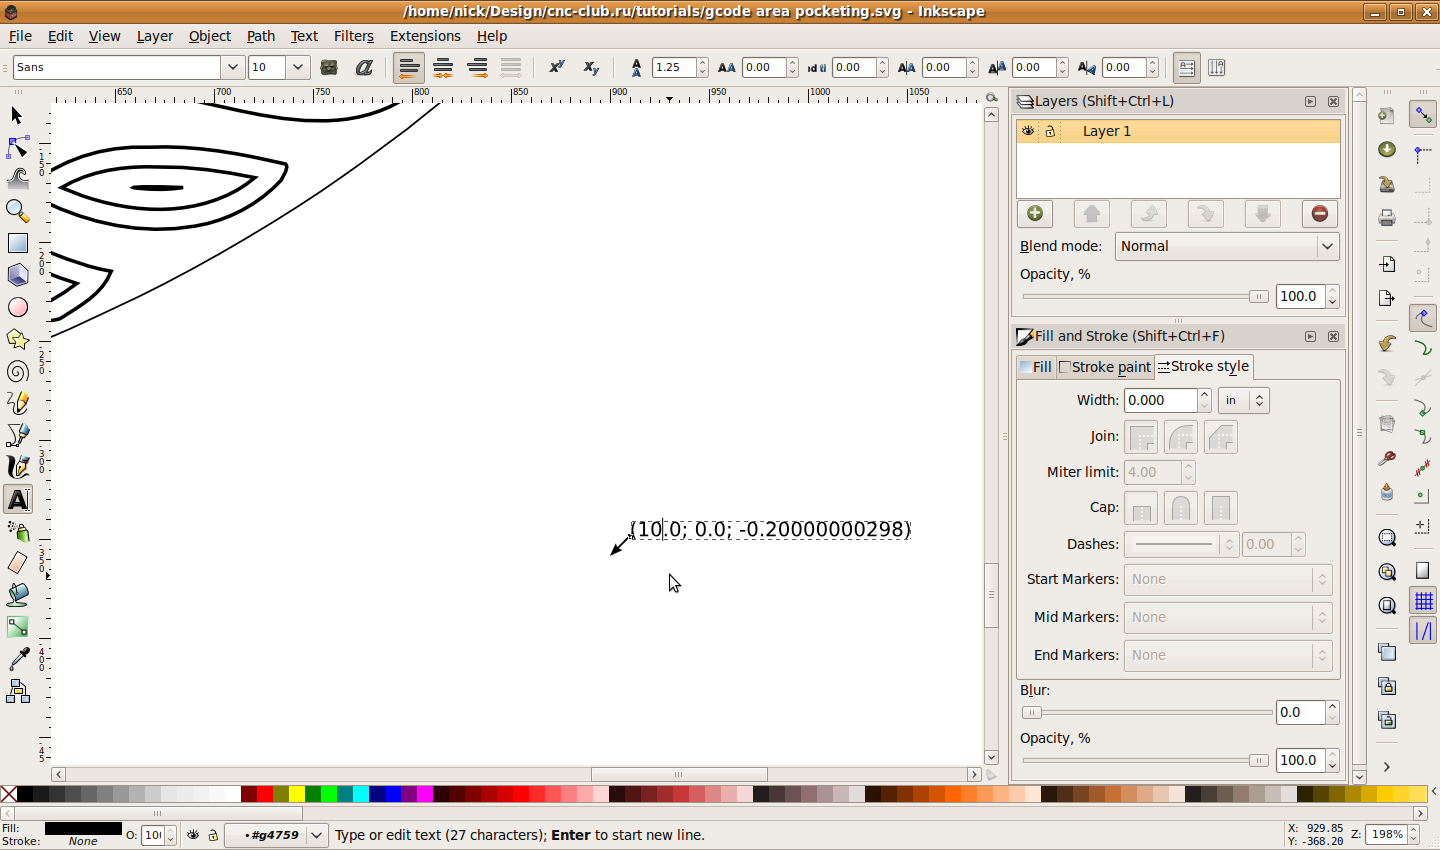Select the Calligraphy tool
The image size is (1440, 850).
tap(17, 467)
